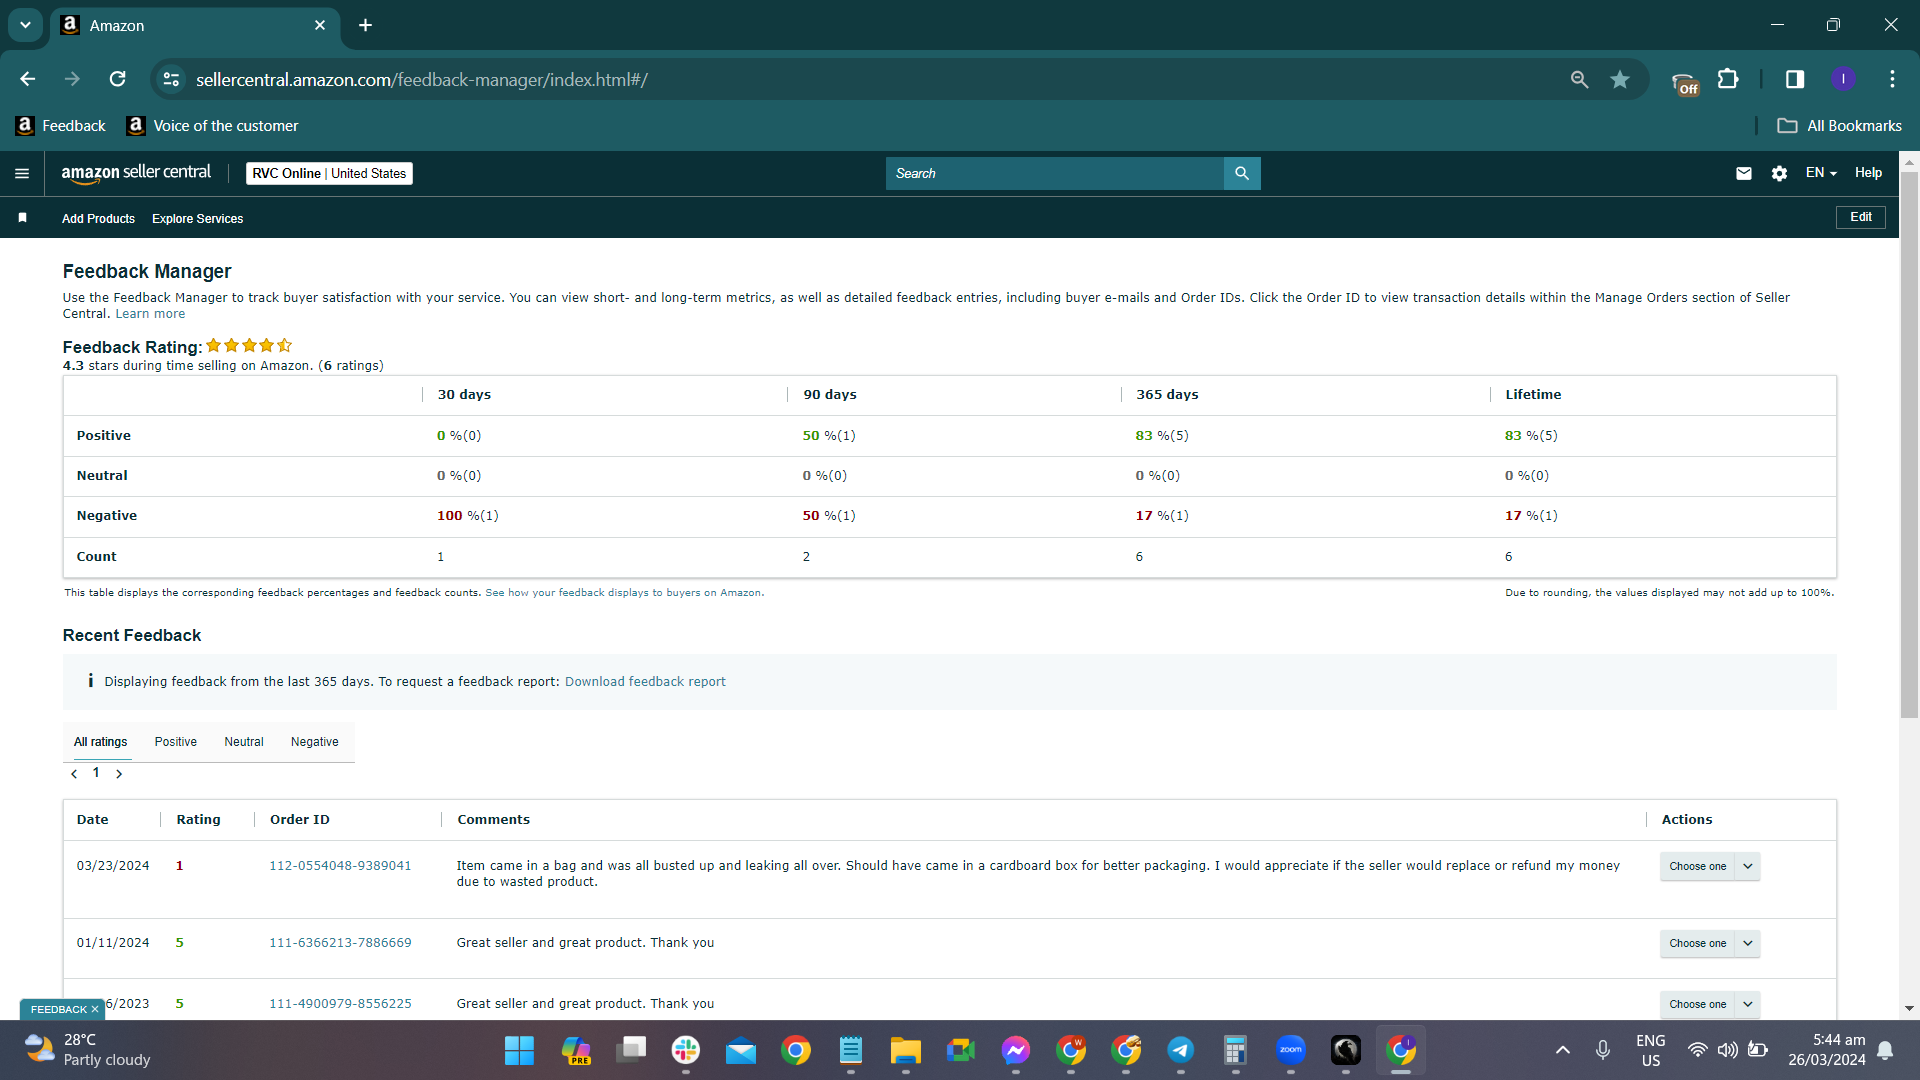Screen dimensions: 1920x1080
Task: Open order 111-4900979-8556225
Action: coord(340,1004)
